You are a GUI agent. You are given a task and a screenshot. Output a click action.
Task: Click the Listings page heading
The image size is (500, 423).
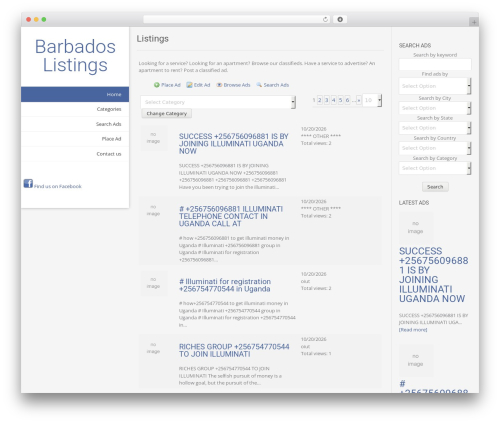click(x=153, y=39)
